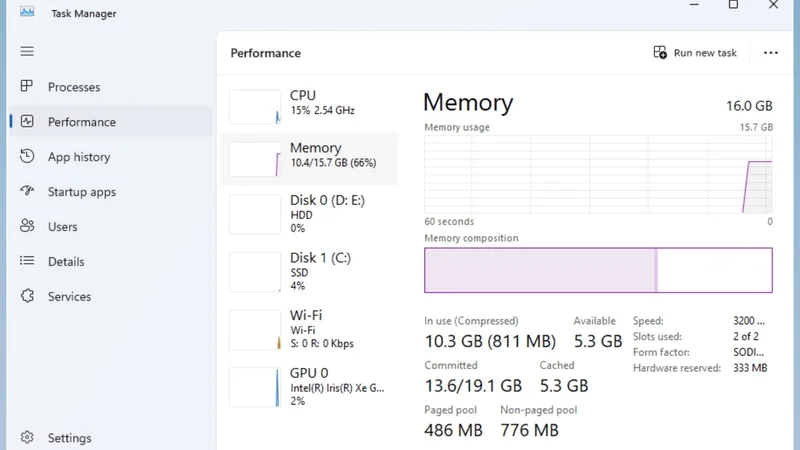Select the Memory resource entry

[x=309, y=159]
